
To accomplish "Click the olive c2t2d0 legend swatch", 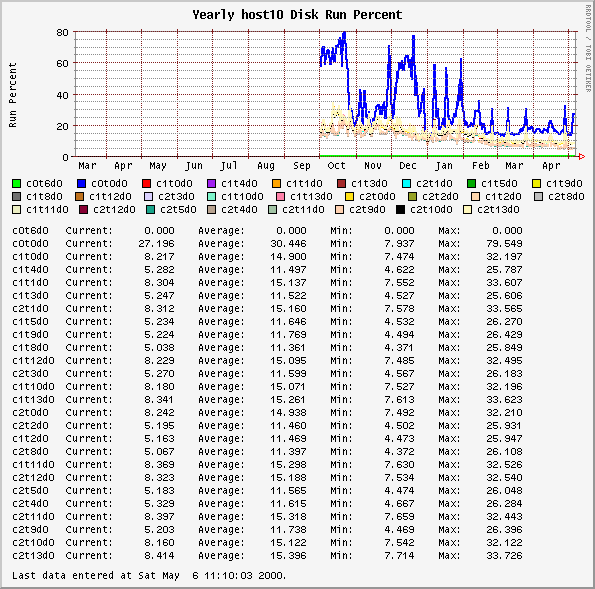I will (x=412, y=197).
